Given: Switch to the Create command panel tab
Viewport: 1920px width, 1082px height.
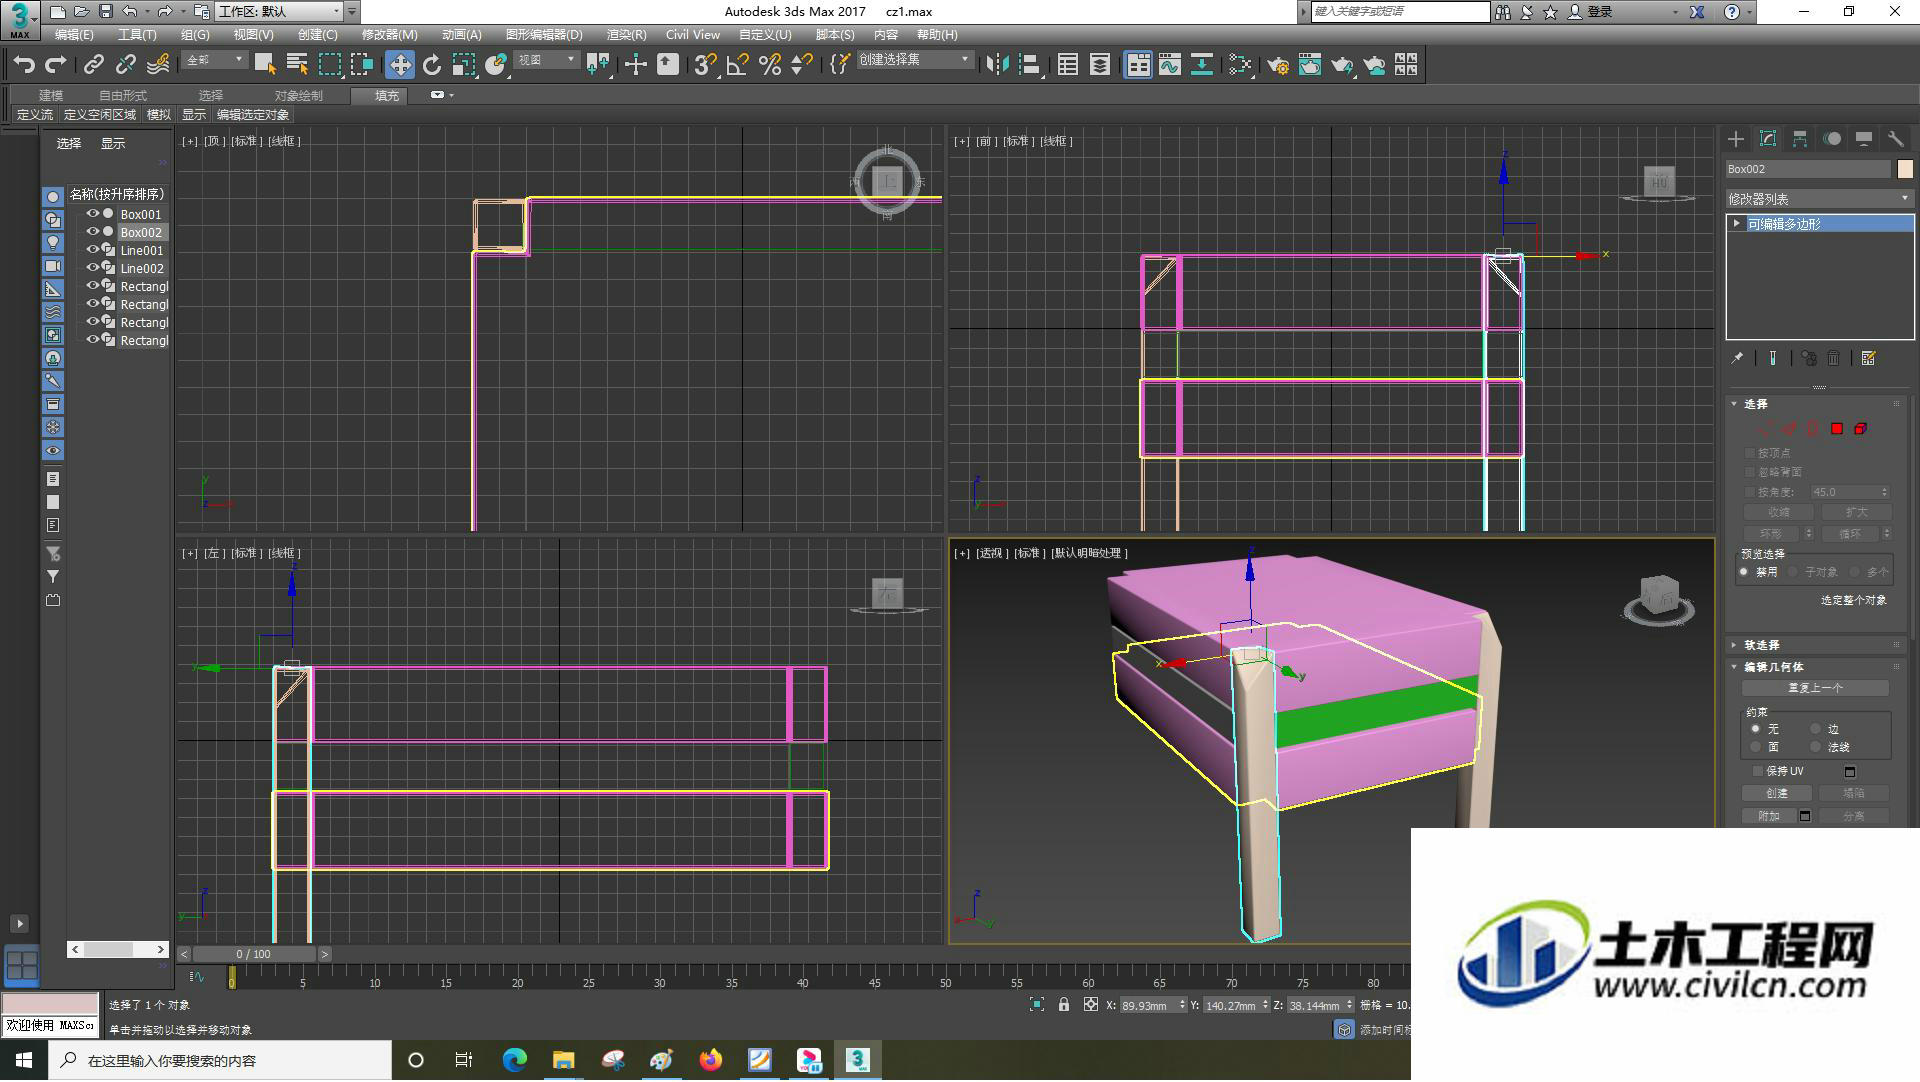Looking at the screenshot, I should (1736, 139).
